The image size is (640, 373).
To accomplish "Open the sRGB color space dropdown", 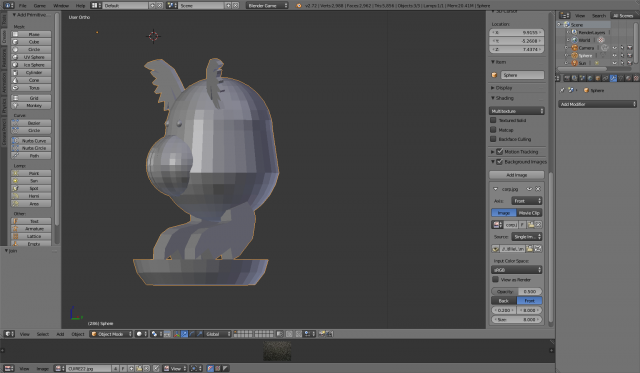I will [x=517, y=270].
